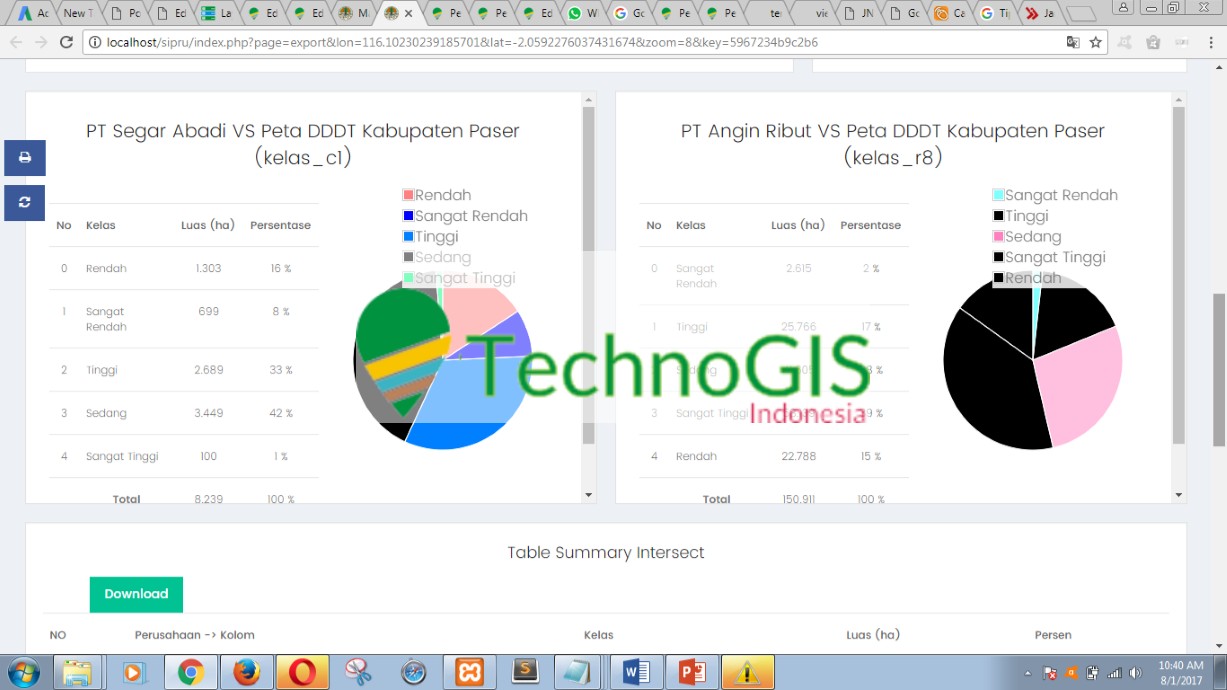Viewport: 1227px width, 690px height.
Task: Open a new tab with the new-tab button
Action: (1081, 14)
